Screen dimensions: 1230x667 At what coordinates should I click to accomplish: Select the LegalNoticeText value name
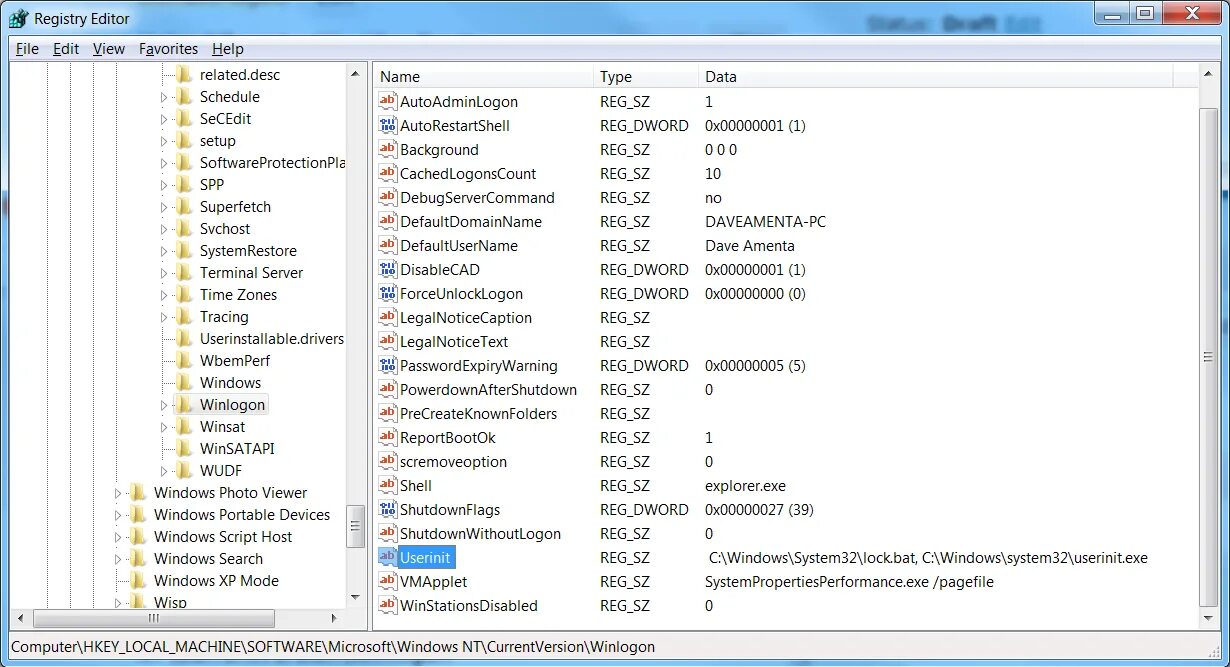pos(454,341)
